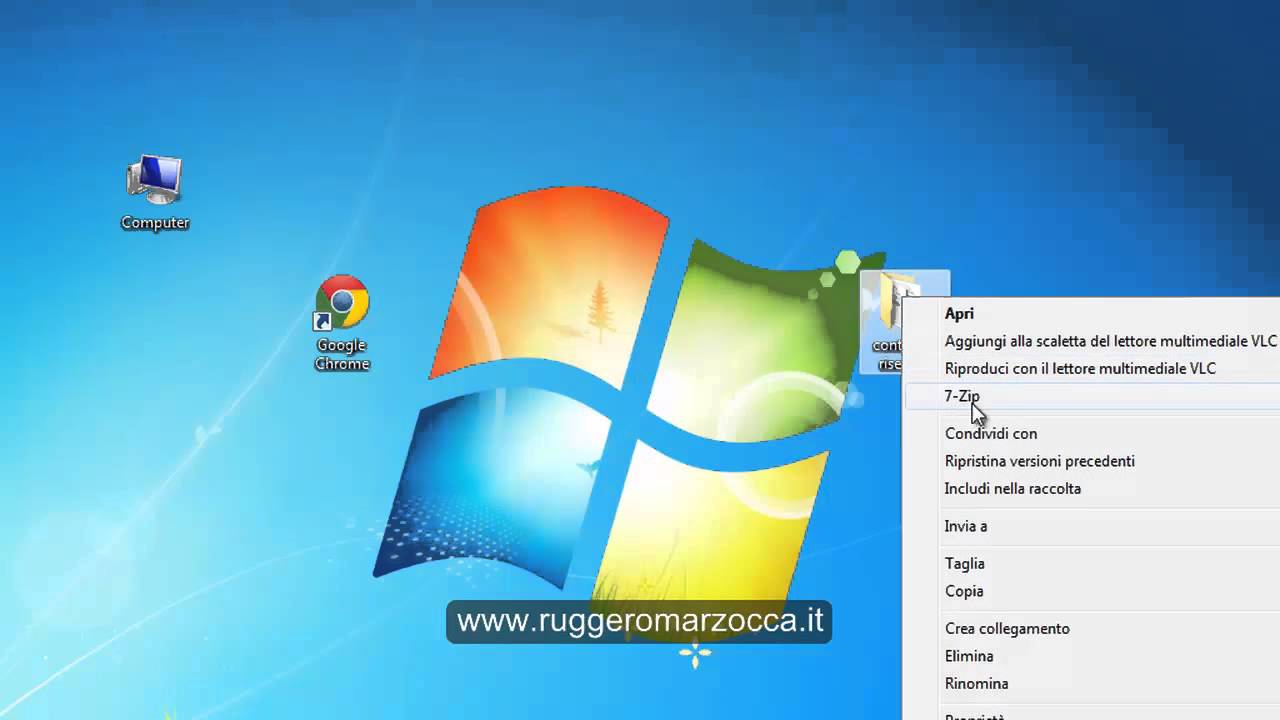Select Ripristina versioni precedenti
This screenshot has height=720, width=1280.
tap(1091, 461)
